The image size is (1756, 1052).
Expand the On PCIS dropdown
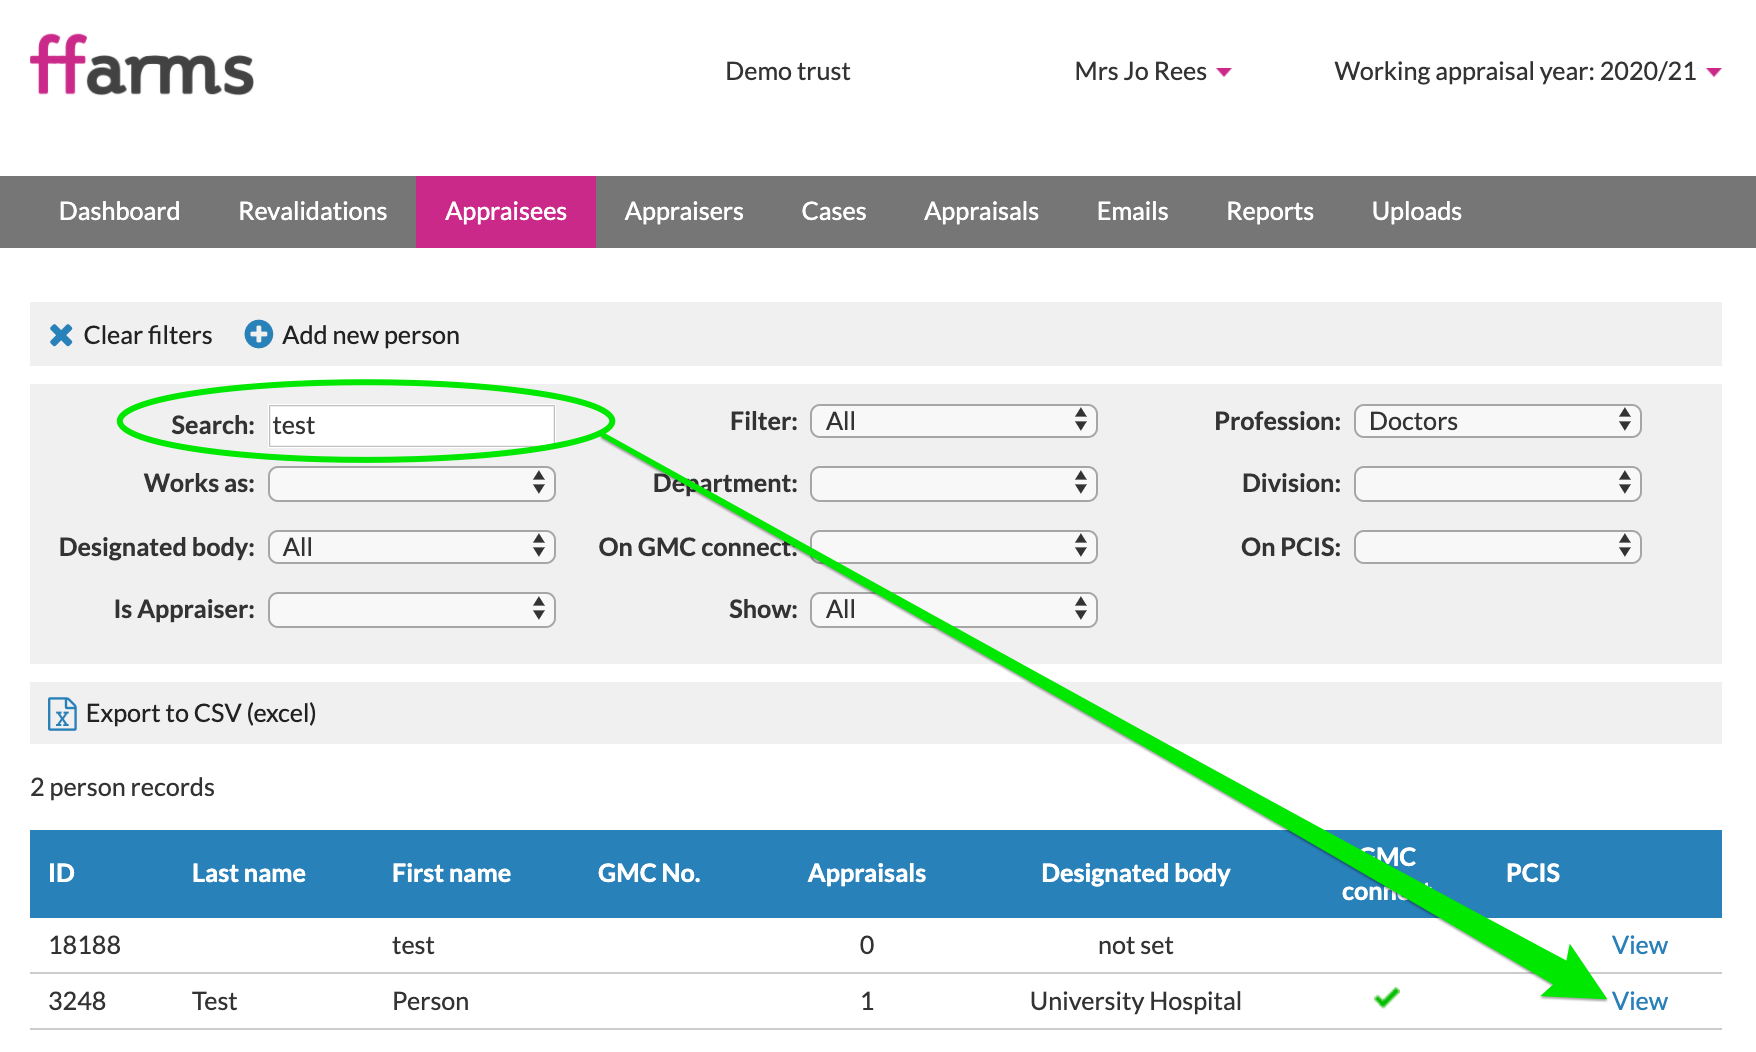1497,547
